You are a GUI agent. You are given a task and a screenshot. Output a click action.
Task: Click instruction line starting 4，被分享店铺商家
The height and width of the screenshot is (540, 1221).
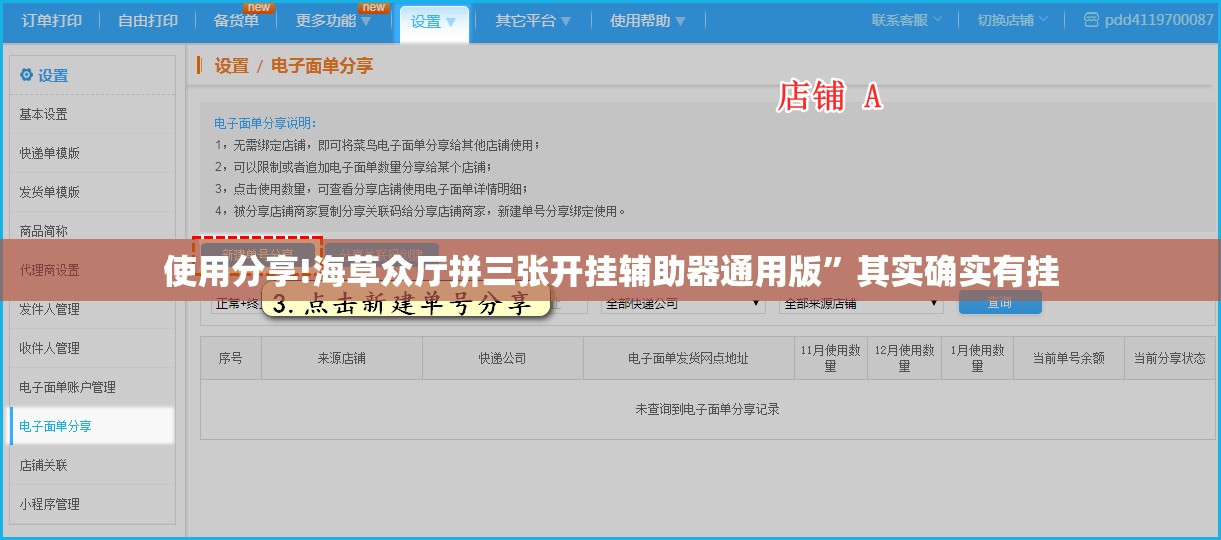420,211
